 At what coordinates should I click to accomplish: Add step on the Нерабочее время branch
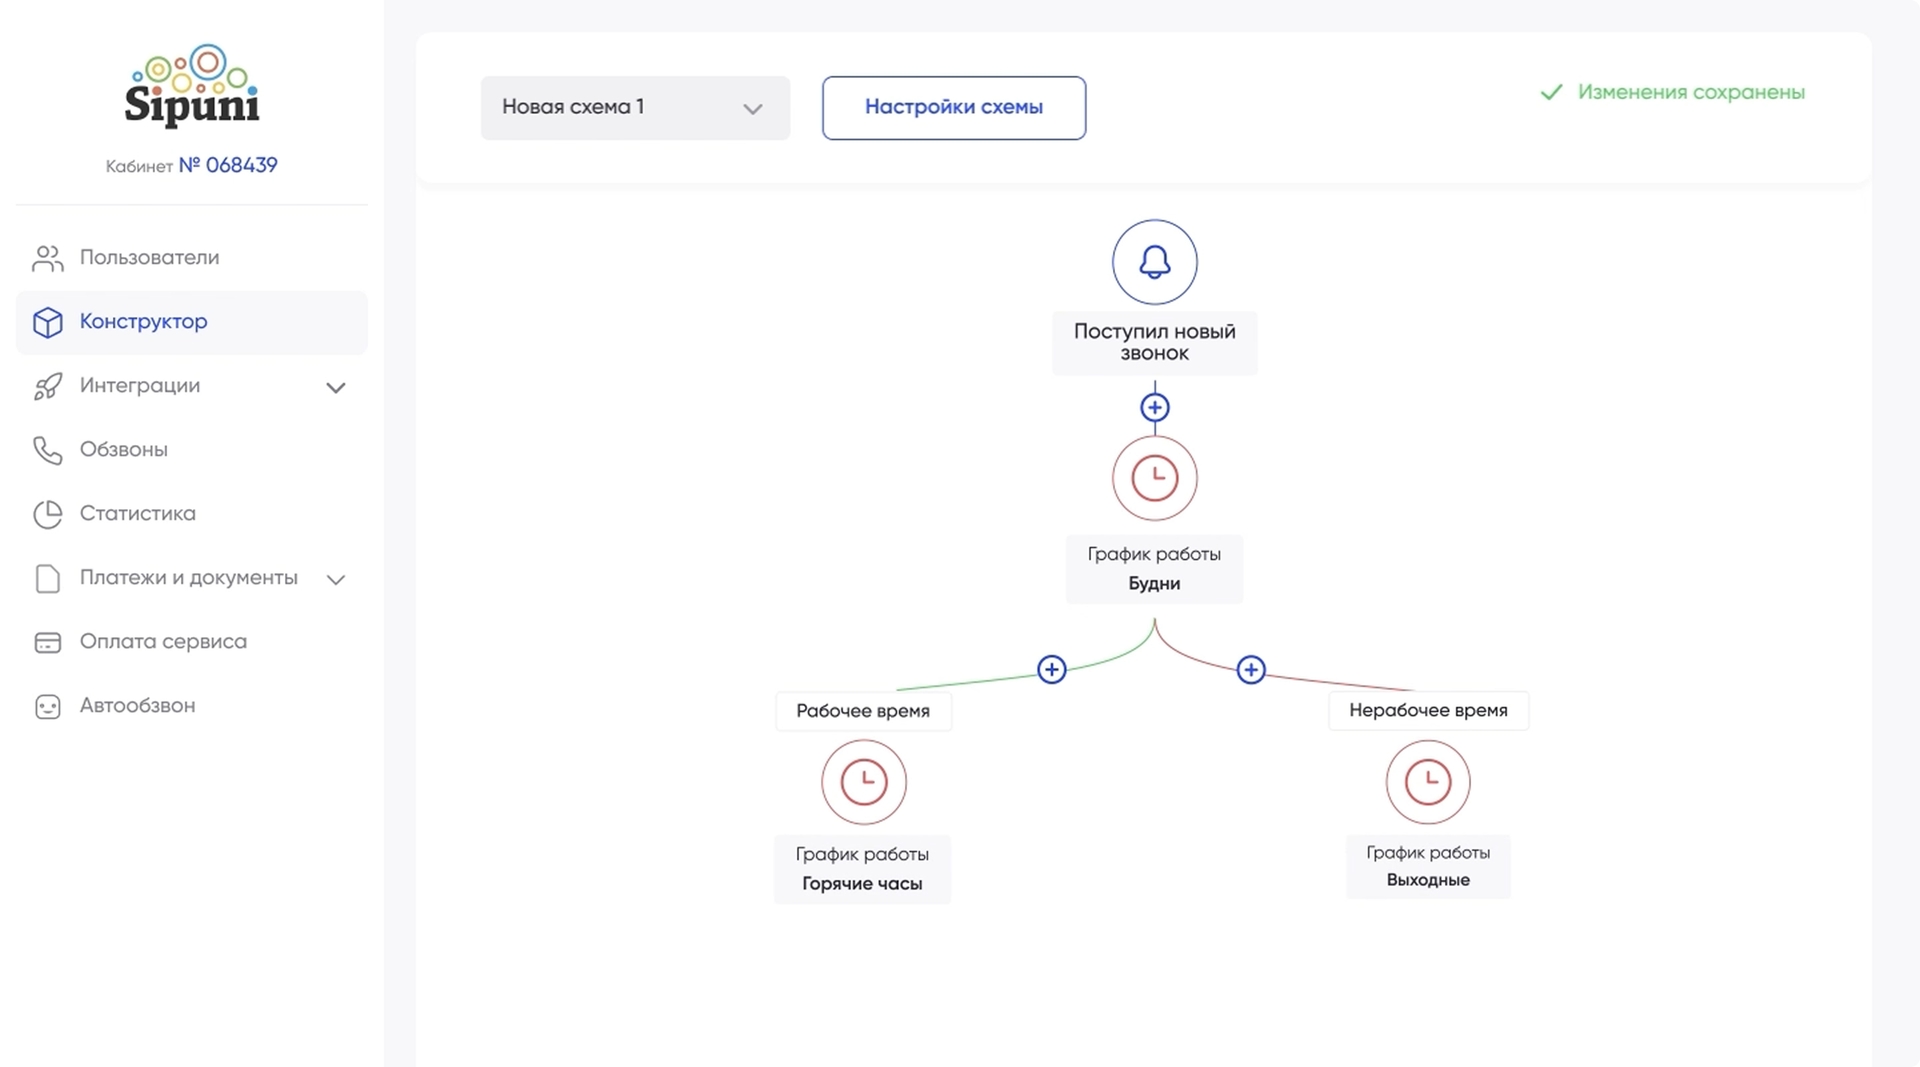point(1250,669)
